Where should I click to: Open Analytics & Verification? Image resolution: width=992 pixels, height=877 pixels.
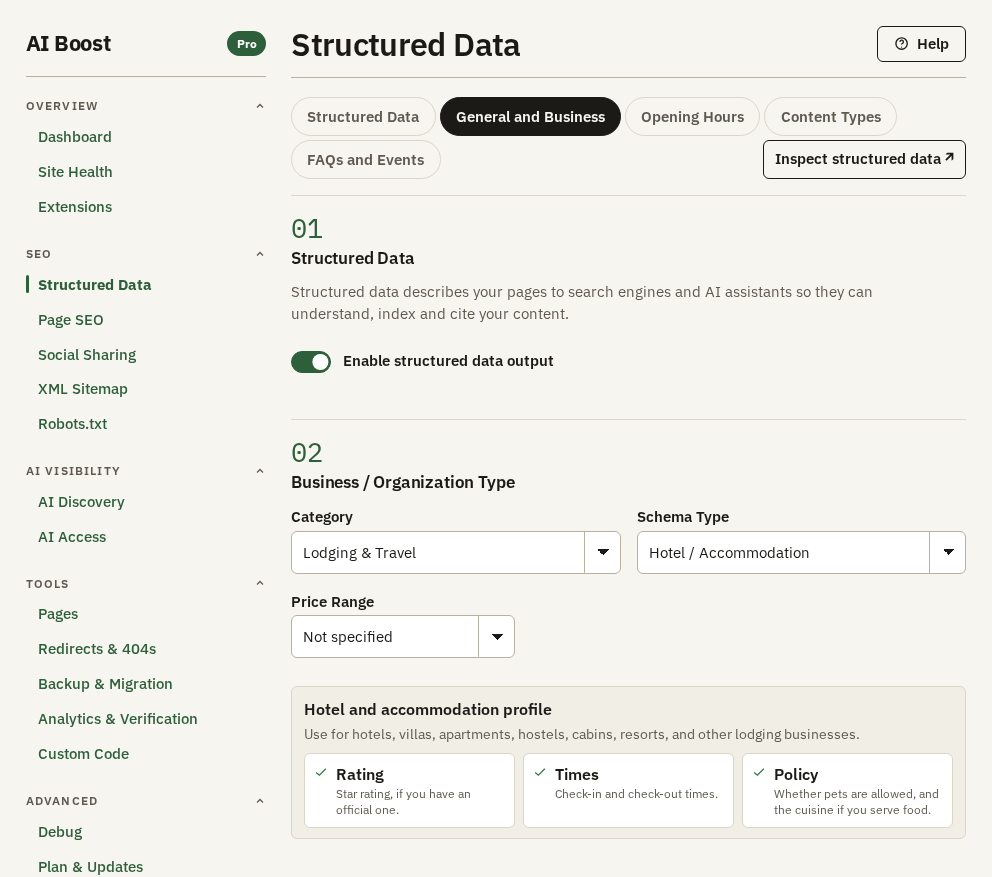click(x=118, y=719)
